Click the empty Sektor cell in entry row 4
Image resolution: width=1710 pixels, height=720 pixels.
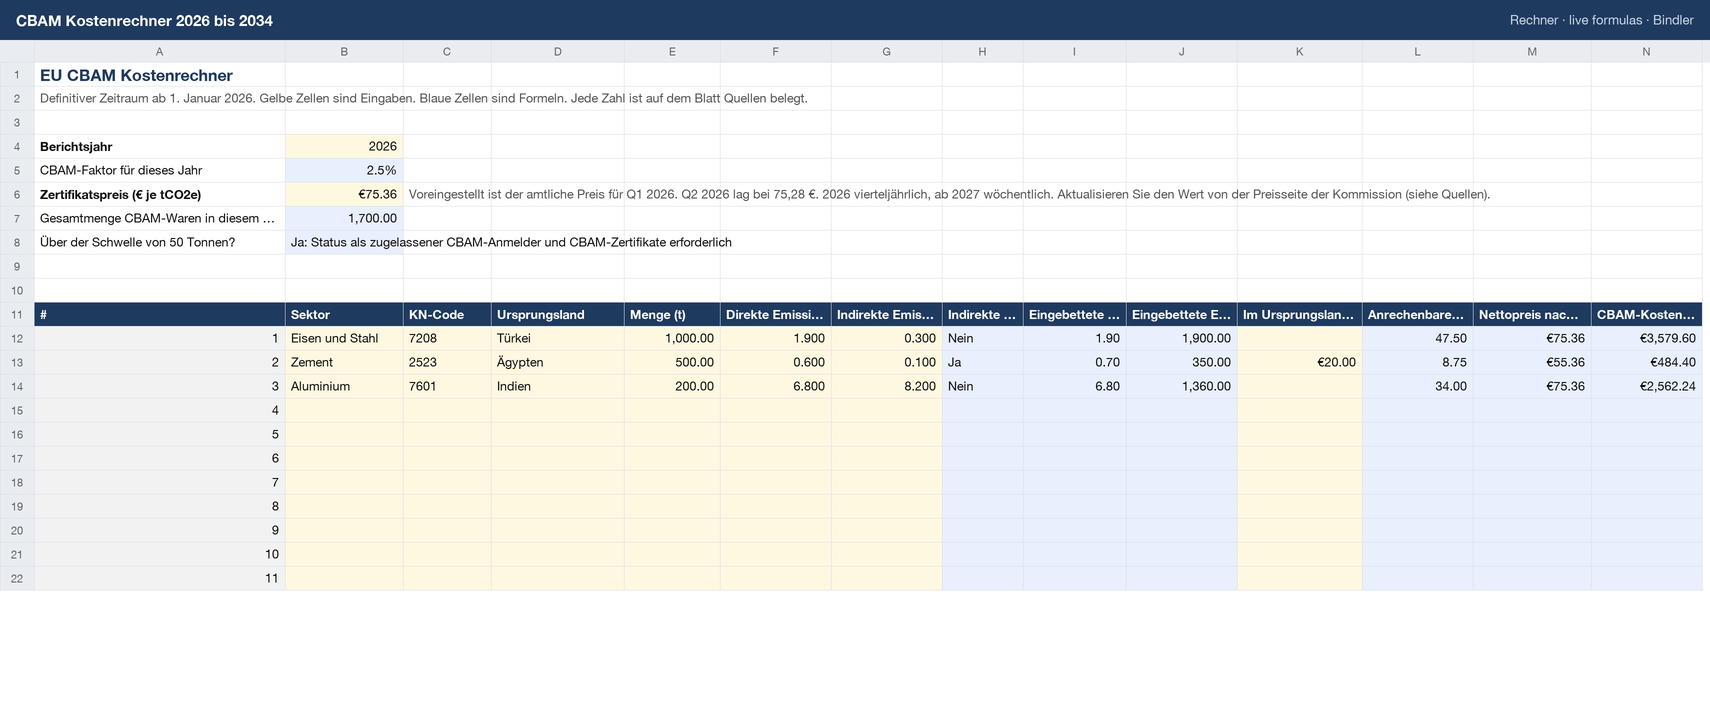click(x=344, y=410)
